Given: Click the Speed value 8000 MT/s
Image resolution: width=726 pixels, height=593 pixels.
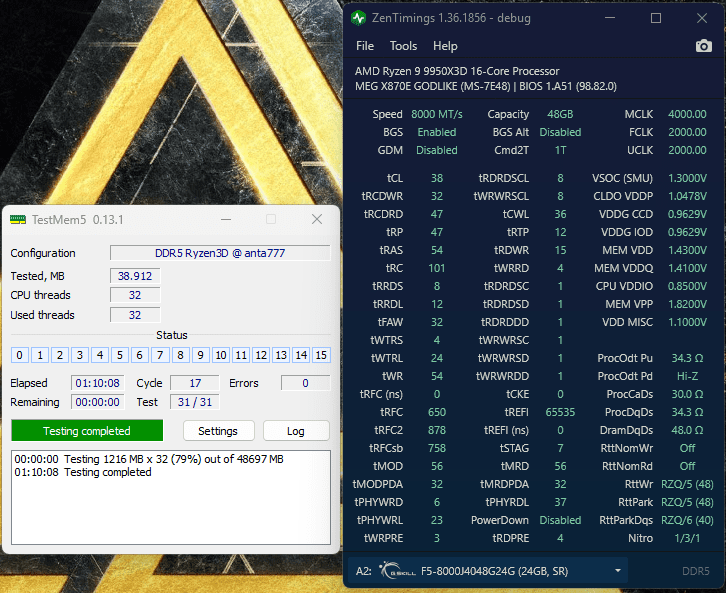Looking at the screenshot, I should click(x=437, y=114).
